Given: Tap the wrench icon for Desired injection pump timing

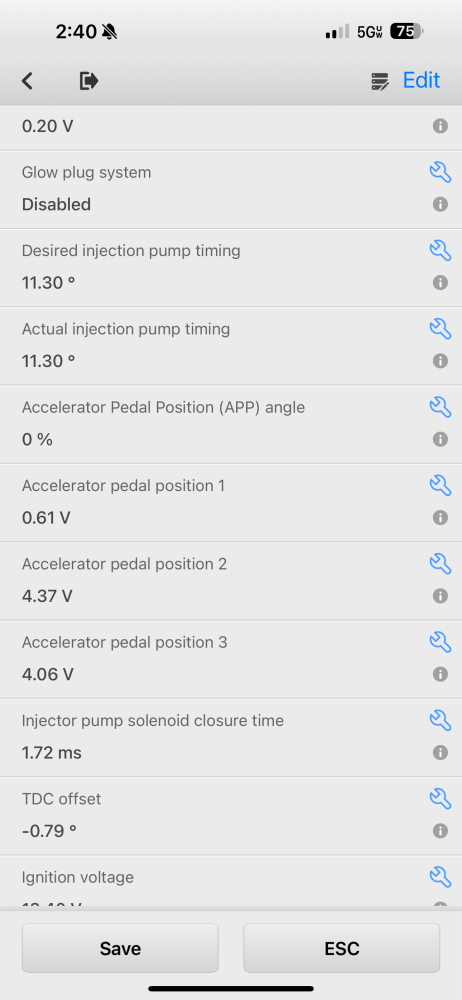Looking at the screenshot, I should [x=440, y=251].
